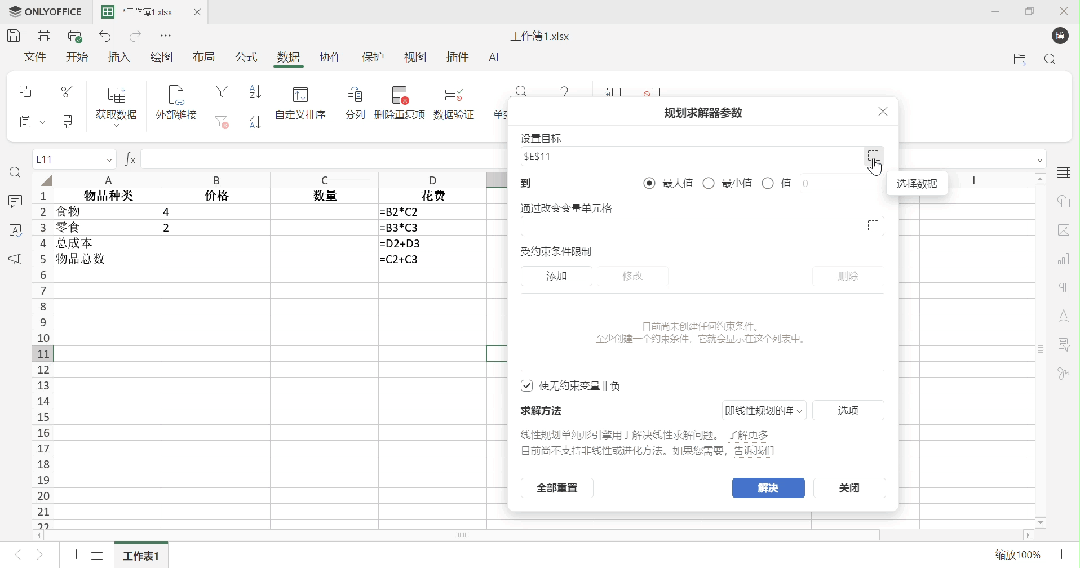Apply the Filter funnel icon
1080x568 pixels.
(221, 92)
